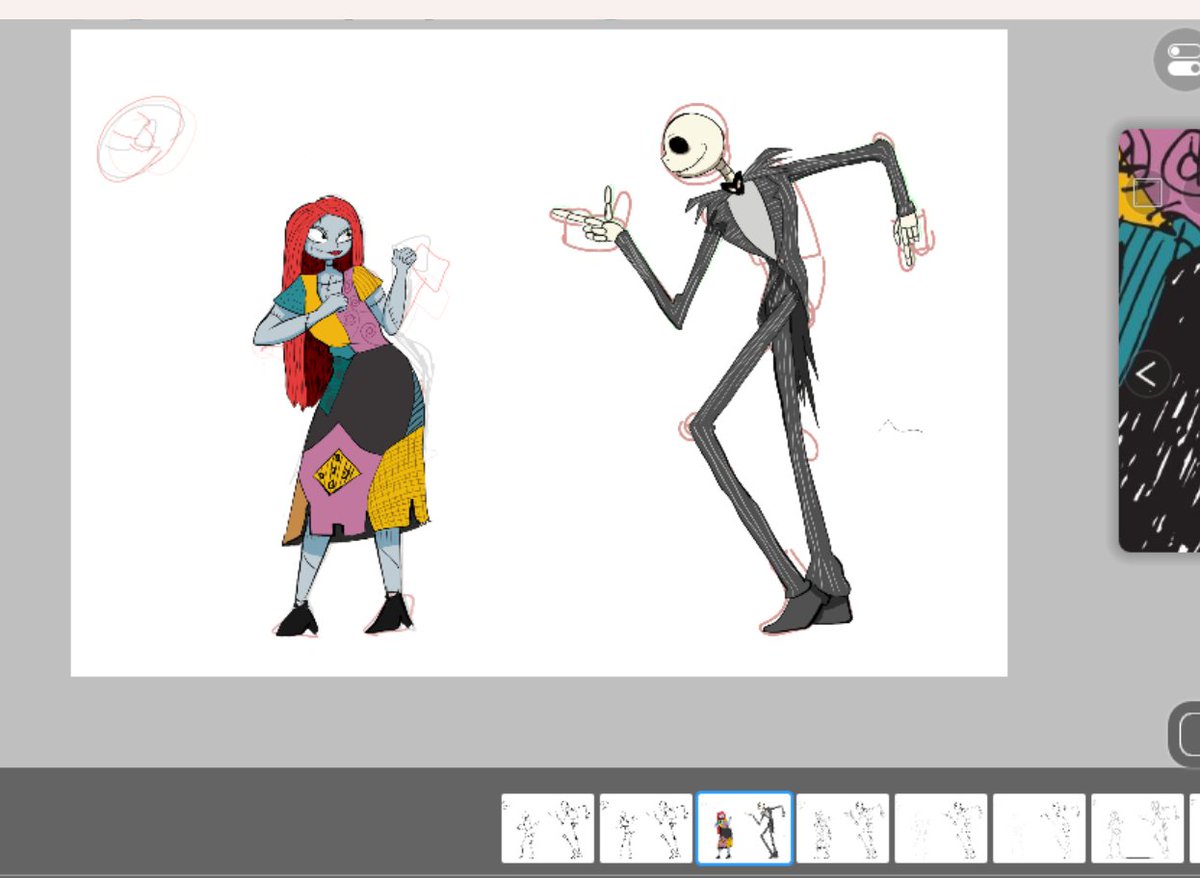The height and width of the screenshot is (878, 1200).
Task: Select frame thumbnail right after the highlighted frame
Action: [842, 828]
